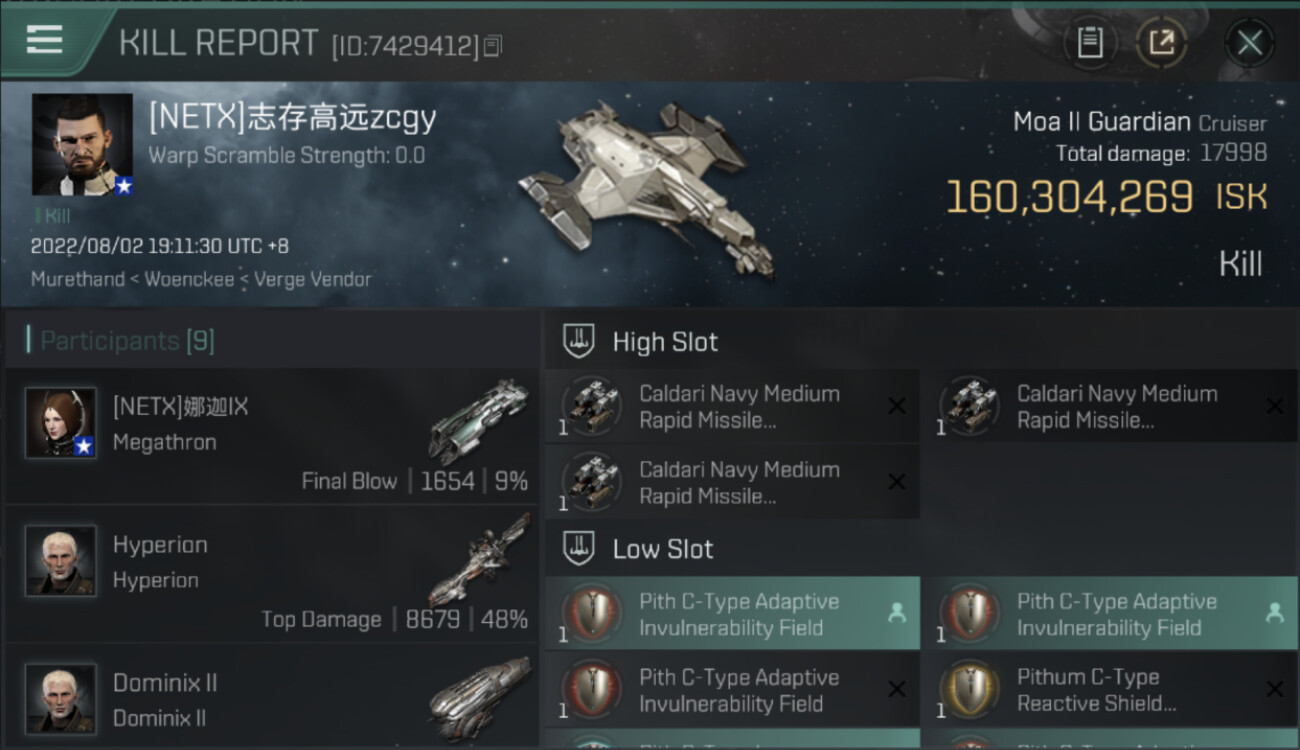
Task: Open first Caldari Navy Medium Rapid Missile item
Action: [x=732, y=406]
